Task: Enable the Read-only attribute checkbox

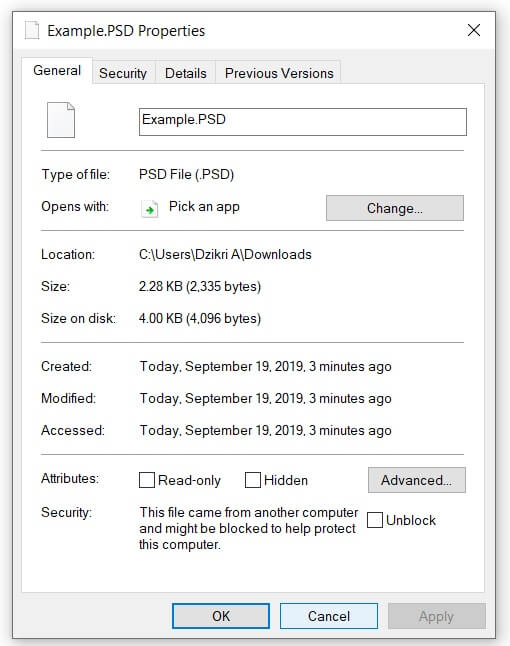Action: tap(147, 480)
